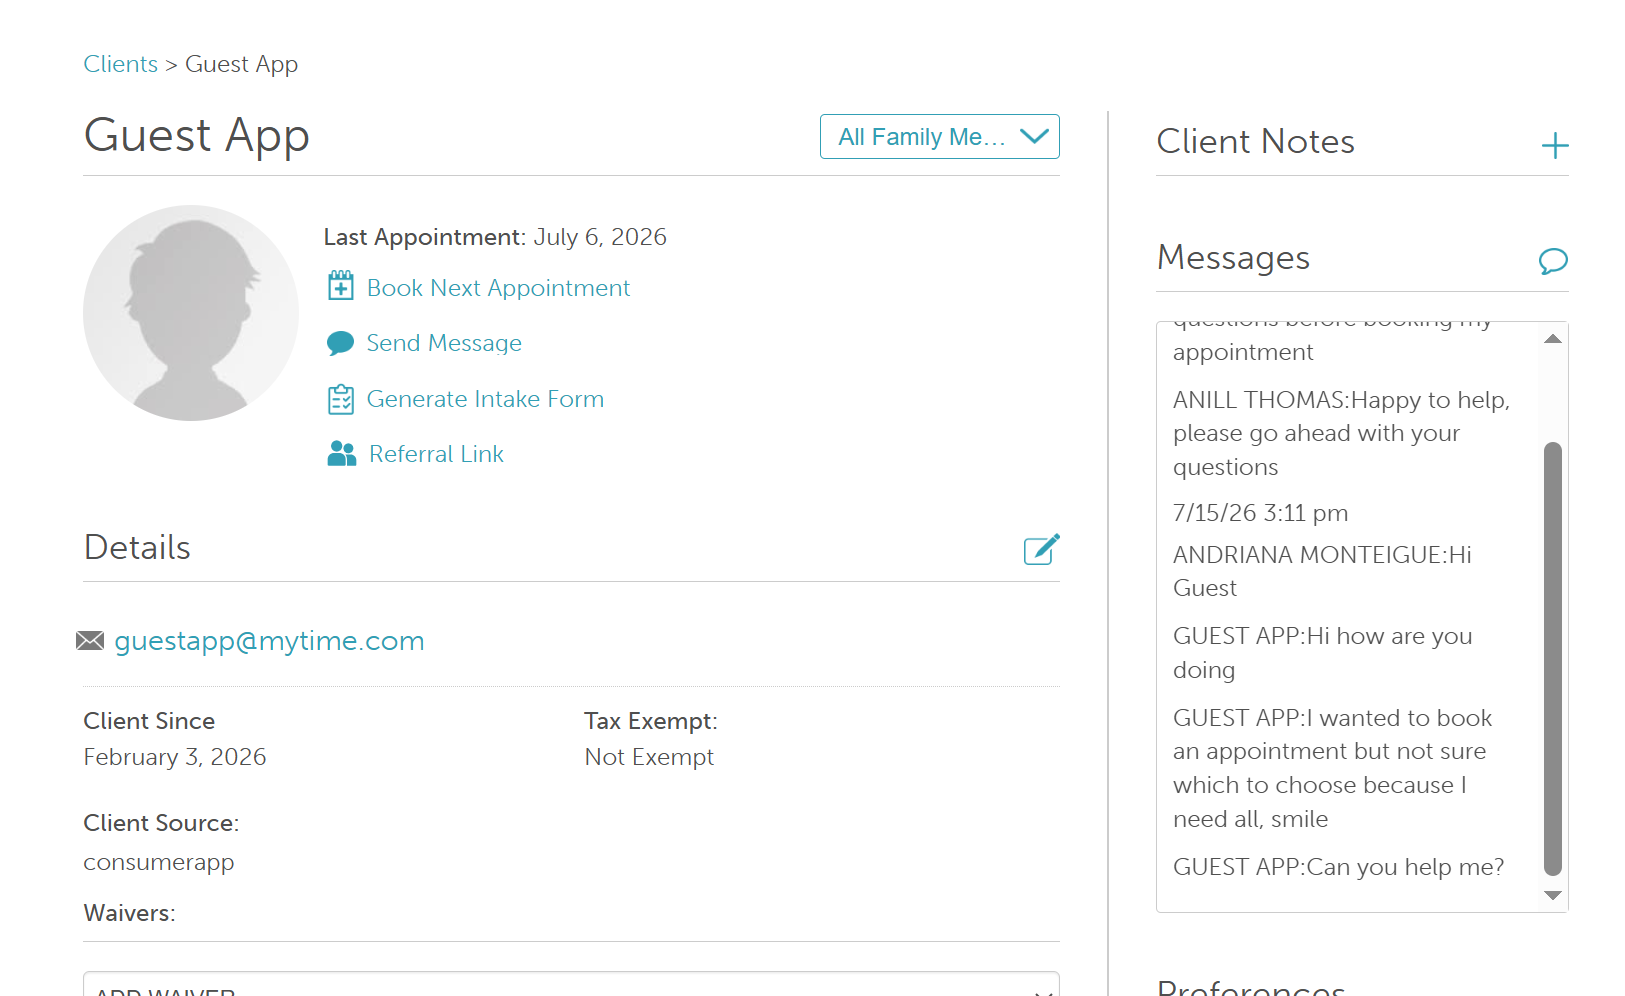Click the client profile avatar image
This screenshot has width=1625, height=996.
[191, 313]
